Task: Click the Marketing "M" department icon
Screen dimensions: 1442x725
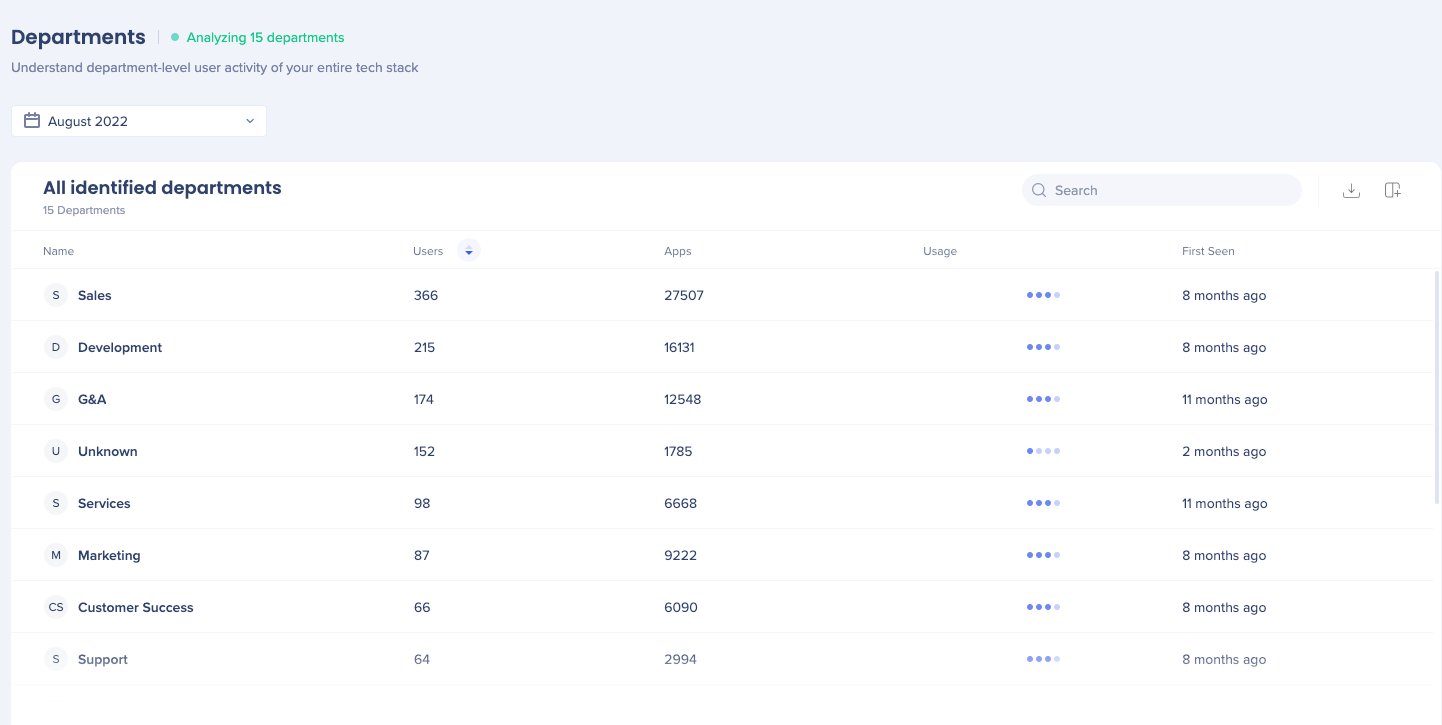Action: (55, 554)
